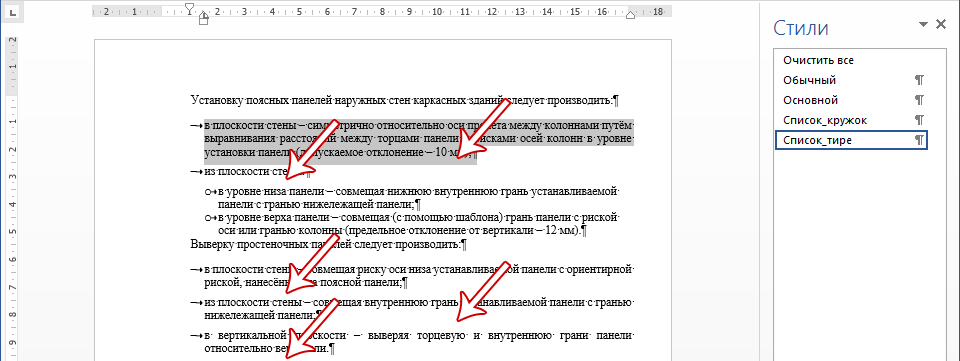
Task: Click the right indent marker on ruler
Action: point(630,15)
